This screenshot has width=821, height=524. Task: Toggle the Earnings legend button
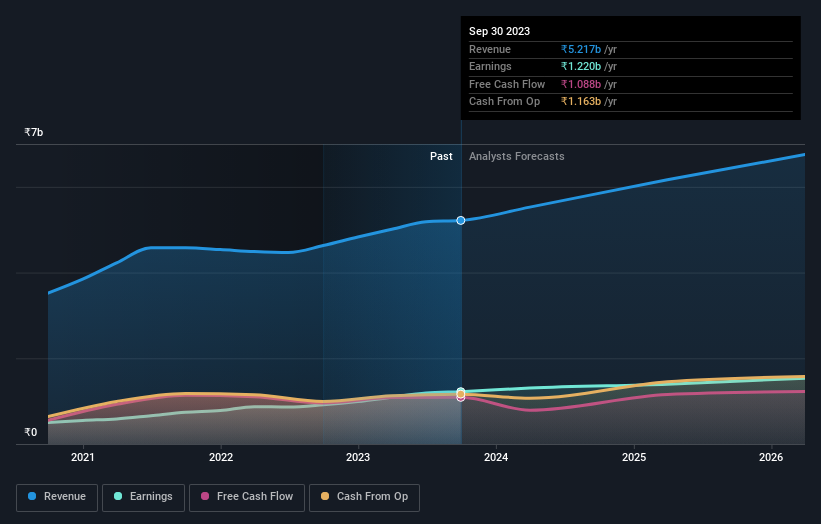(143, 497)
